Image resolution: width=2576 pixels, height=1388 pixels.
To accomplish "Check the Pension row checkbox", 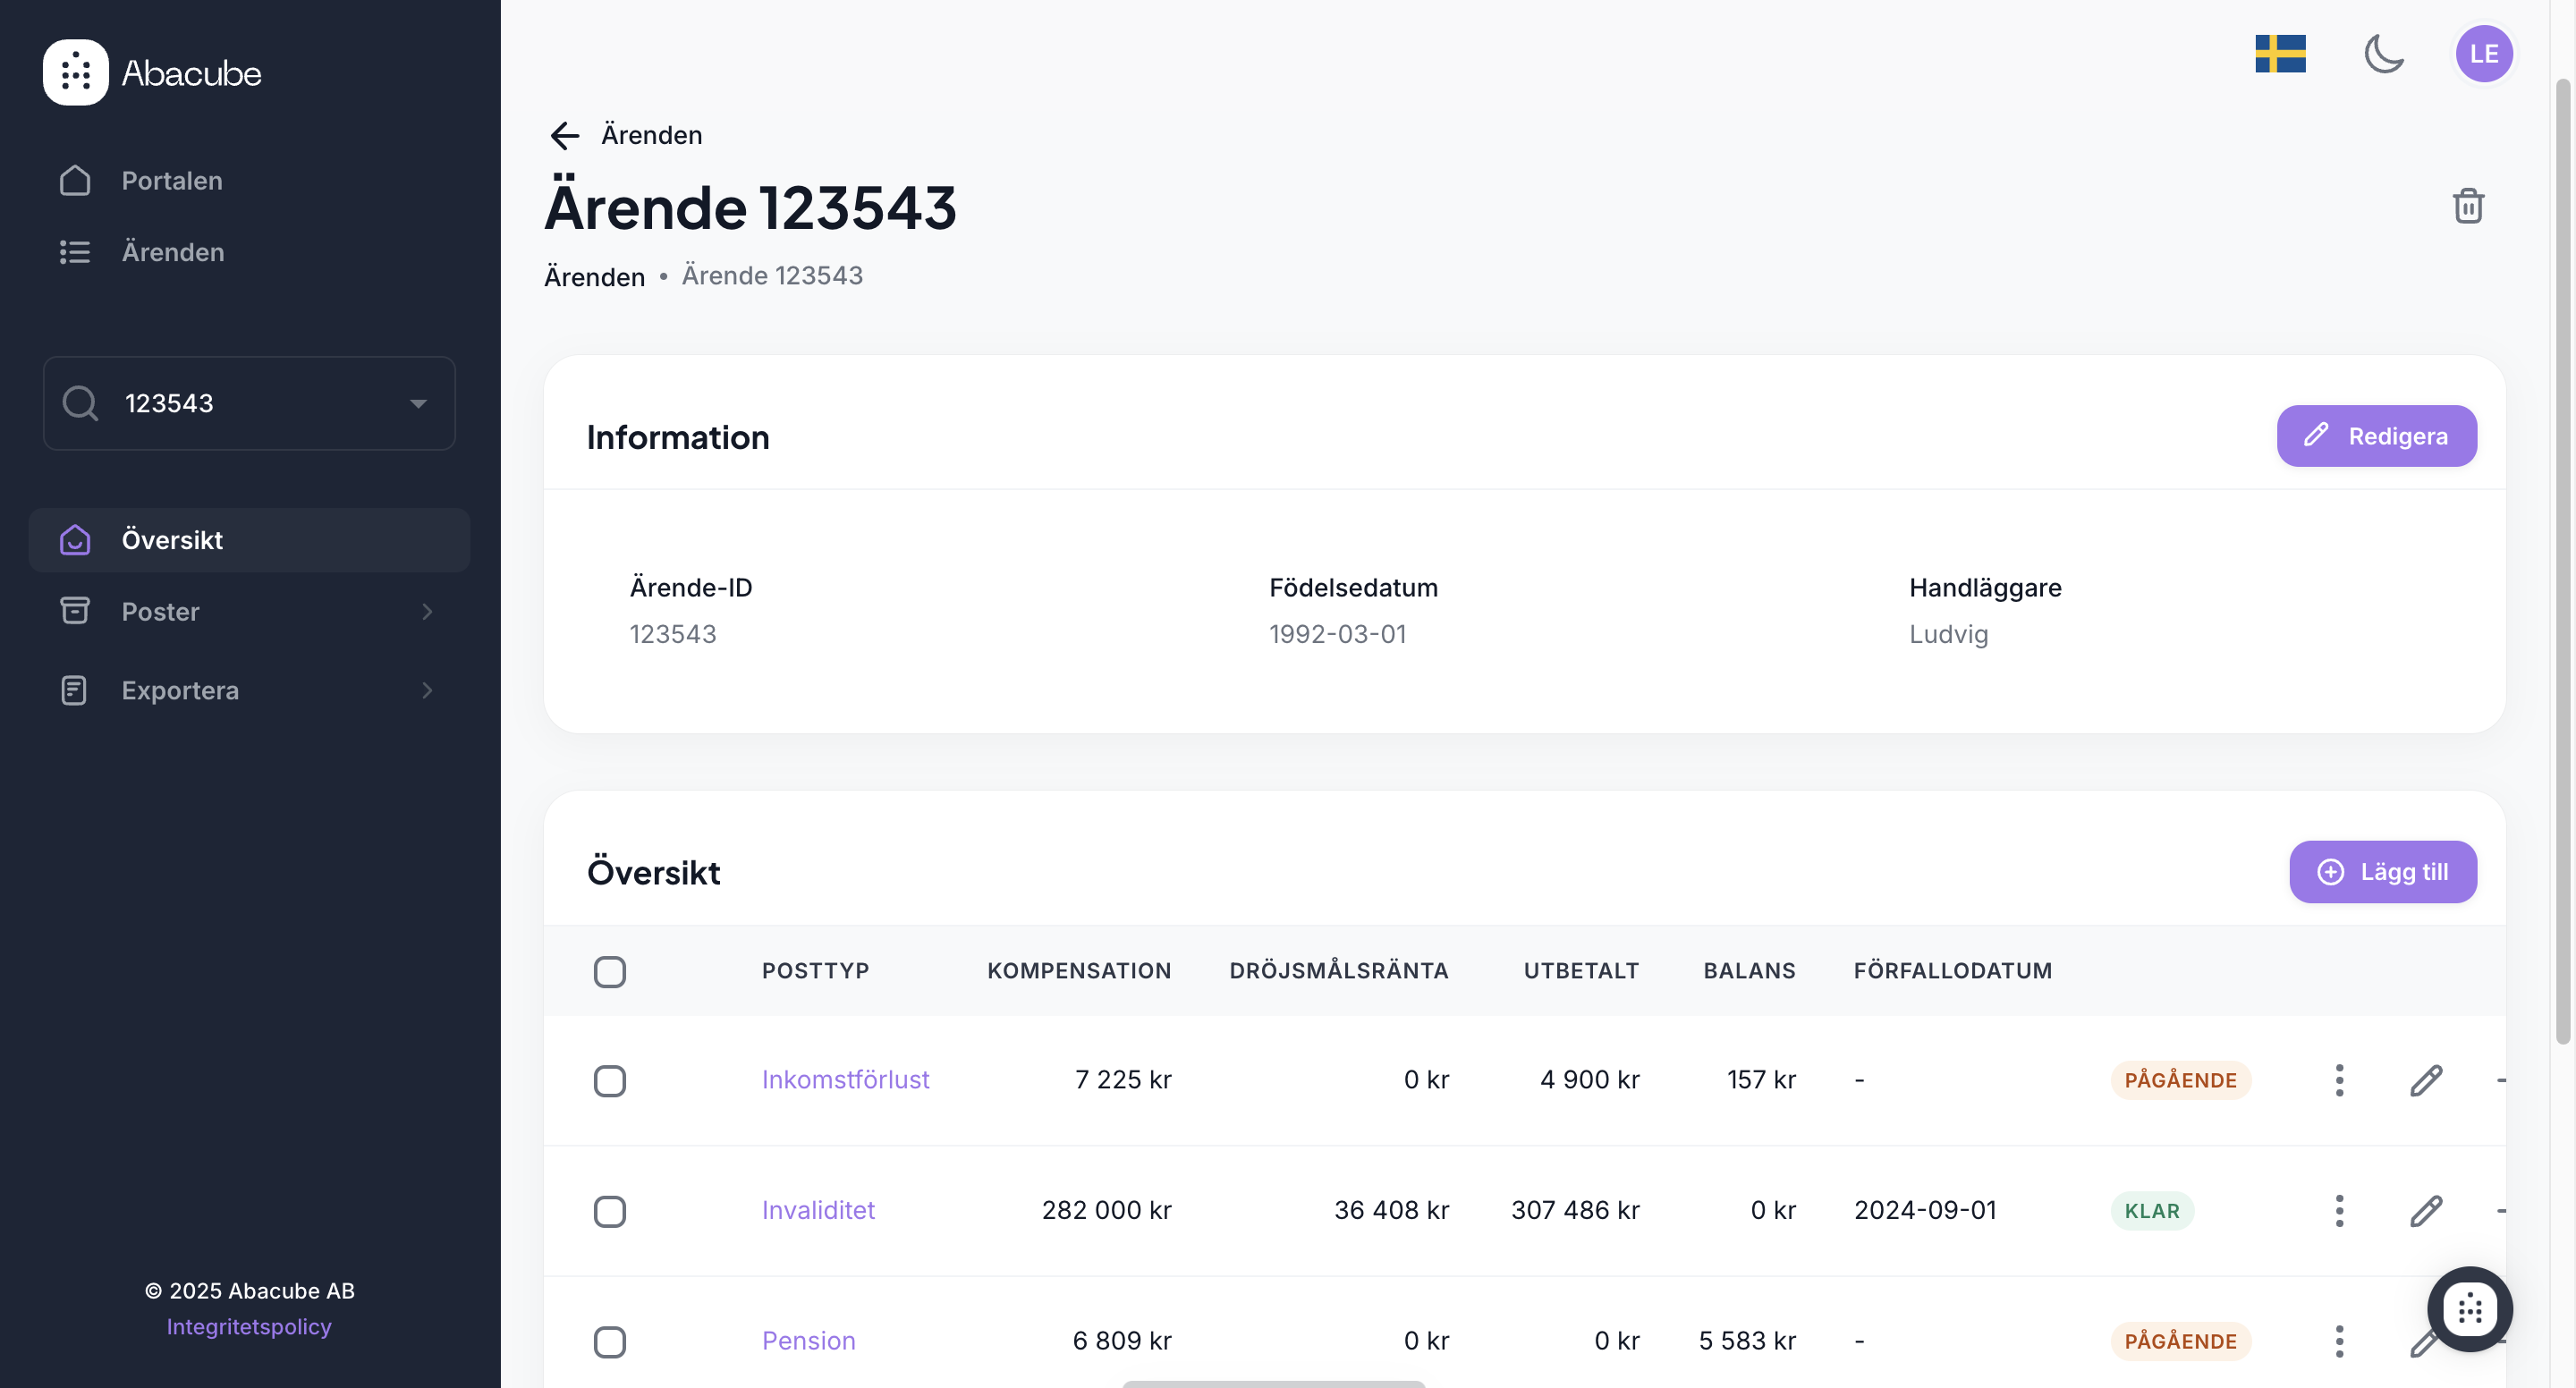I will 609,1341.
